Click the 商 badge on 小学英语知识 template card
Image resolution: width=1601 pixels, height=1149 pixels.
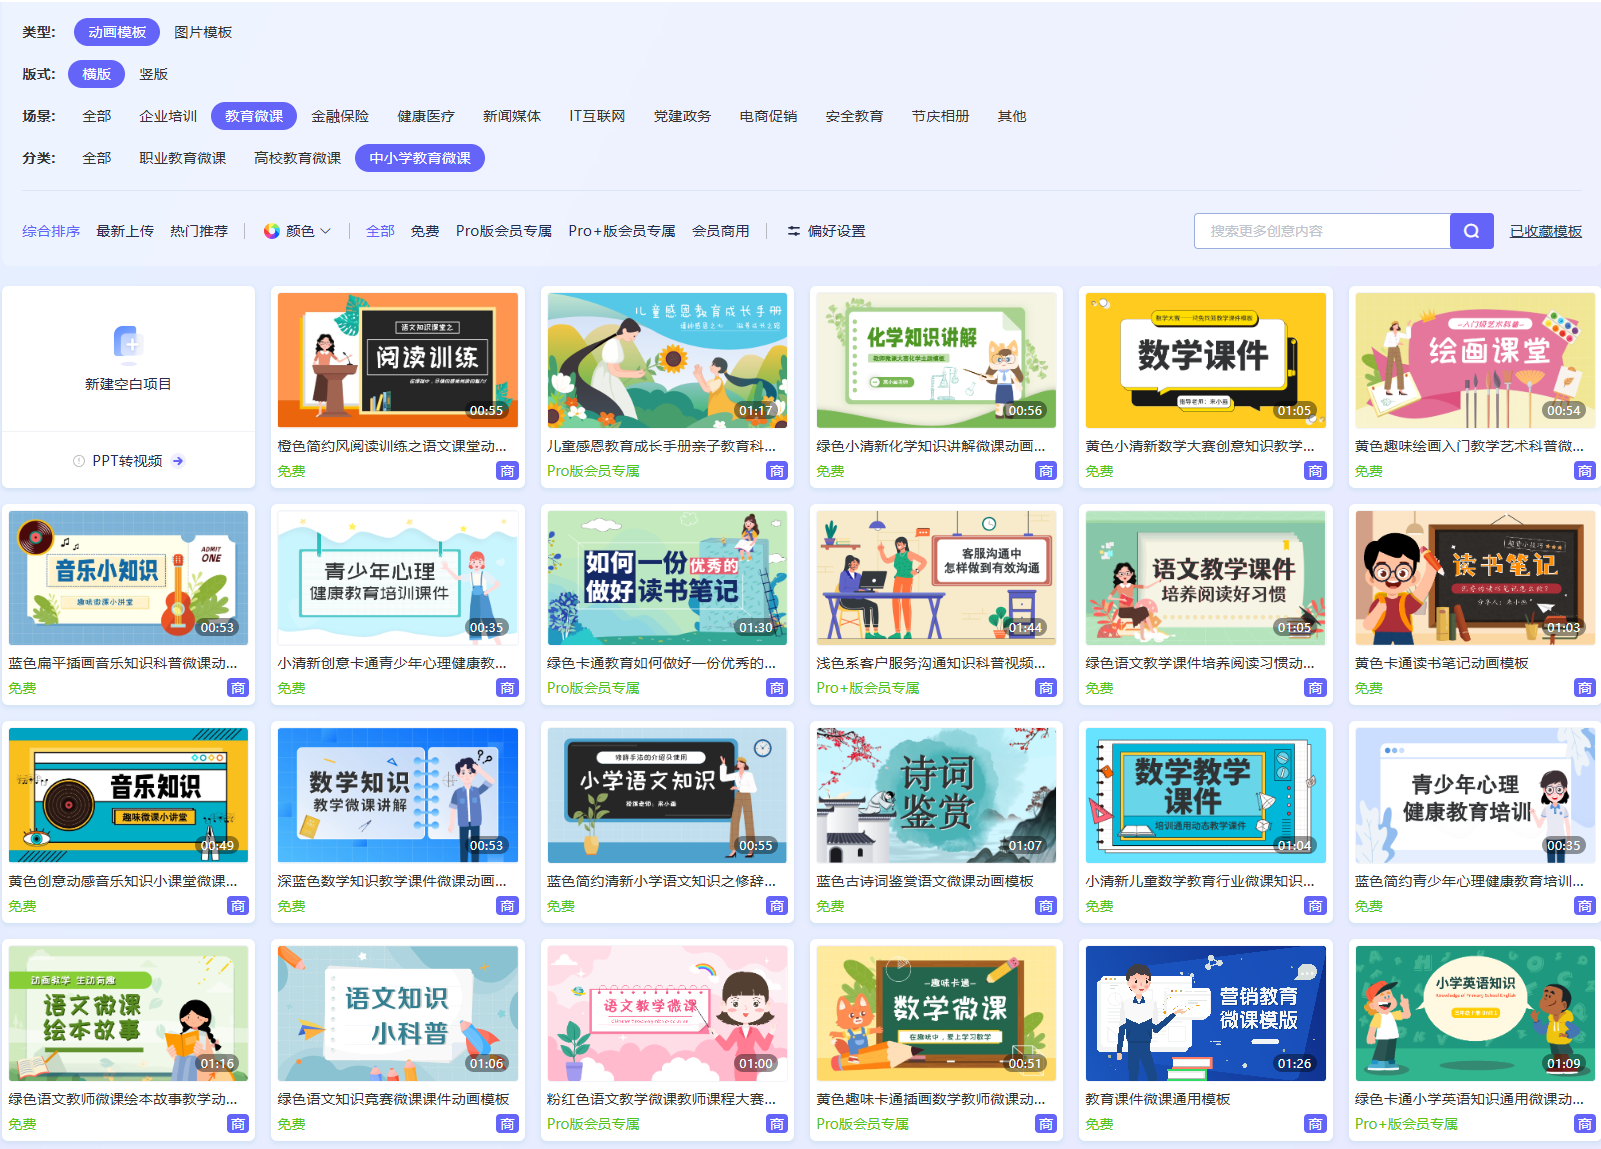pyautogui.click(x=1584, y=1124)
